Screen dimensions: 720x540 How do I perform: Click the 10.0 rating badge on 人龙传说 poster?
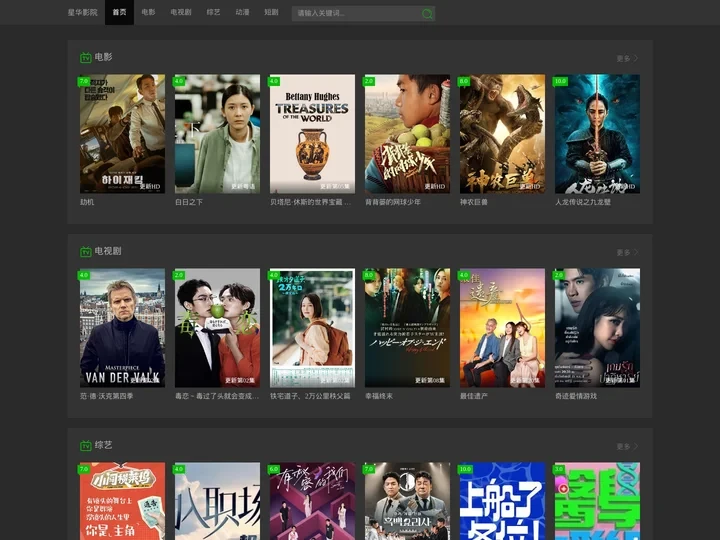point(560,81)
